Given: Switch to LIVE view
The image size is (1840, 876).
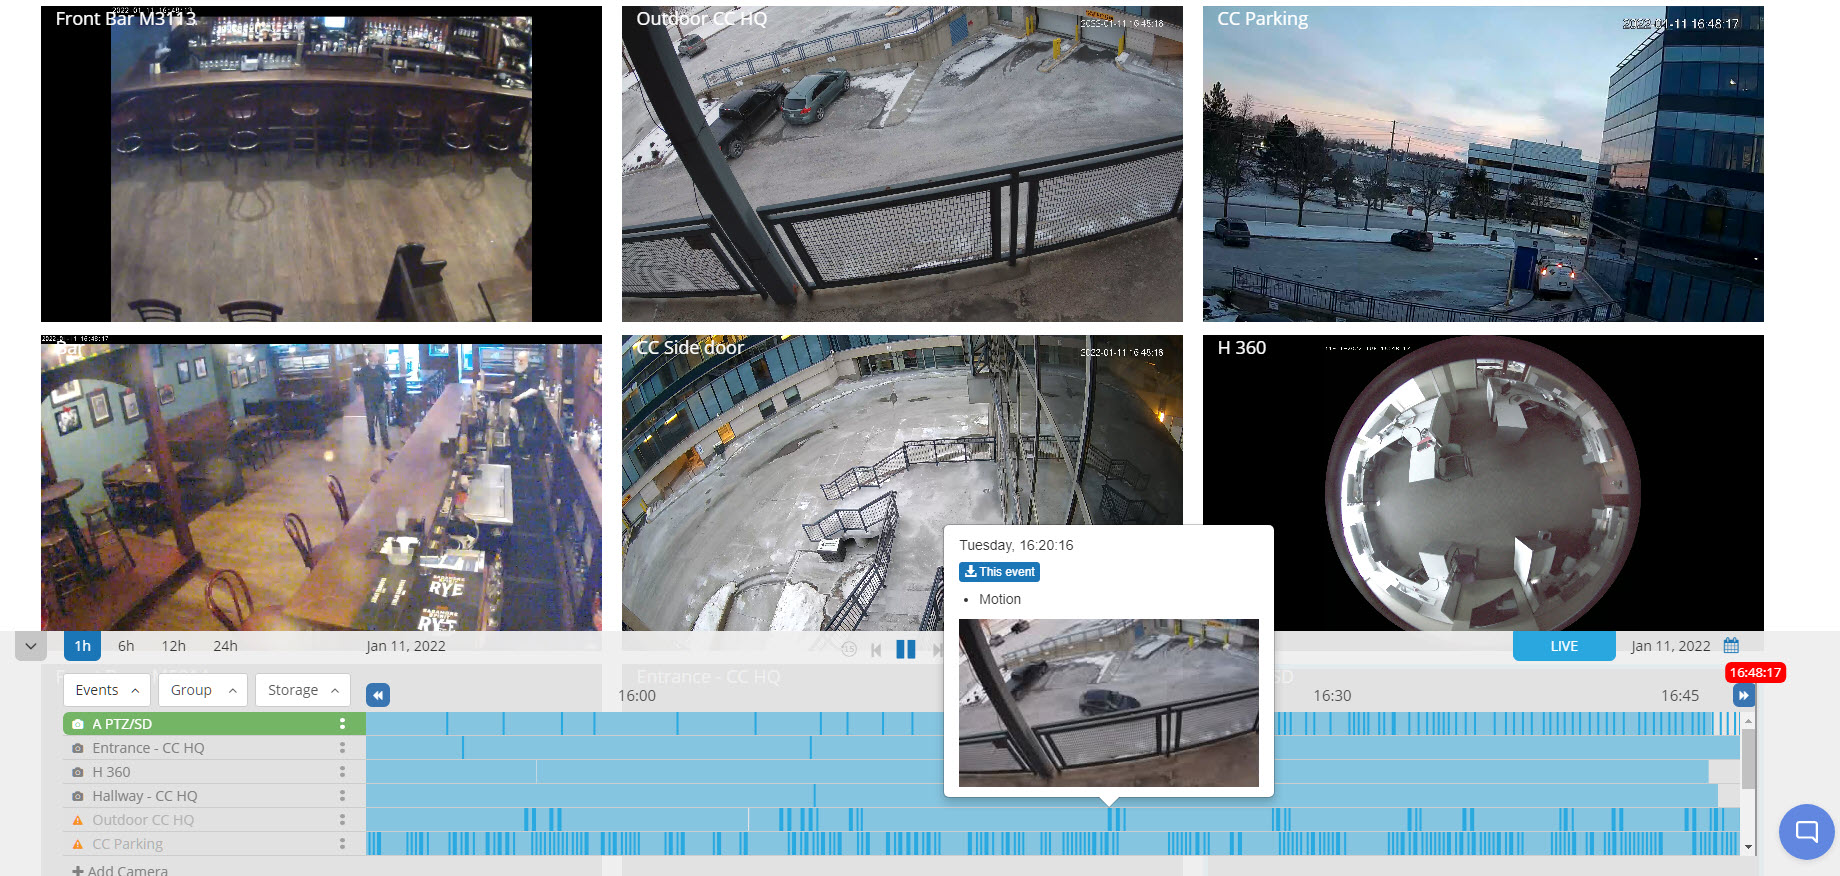Looking at the screenshot, I should (1564, 646).
